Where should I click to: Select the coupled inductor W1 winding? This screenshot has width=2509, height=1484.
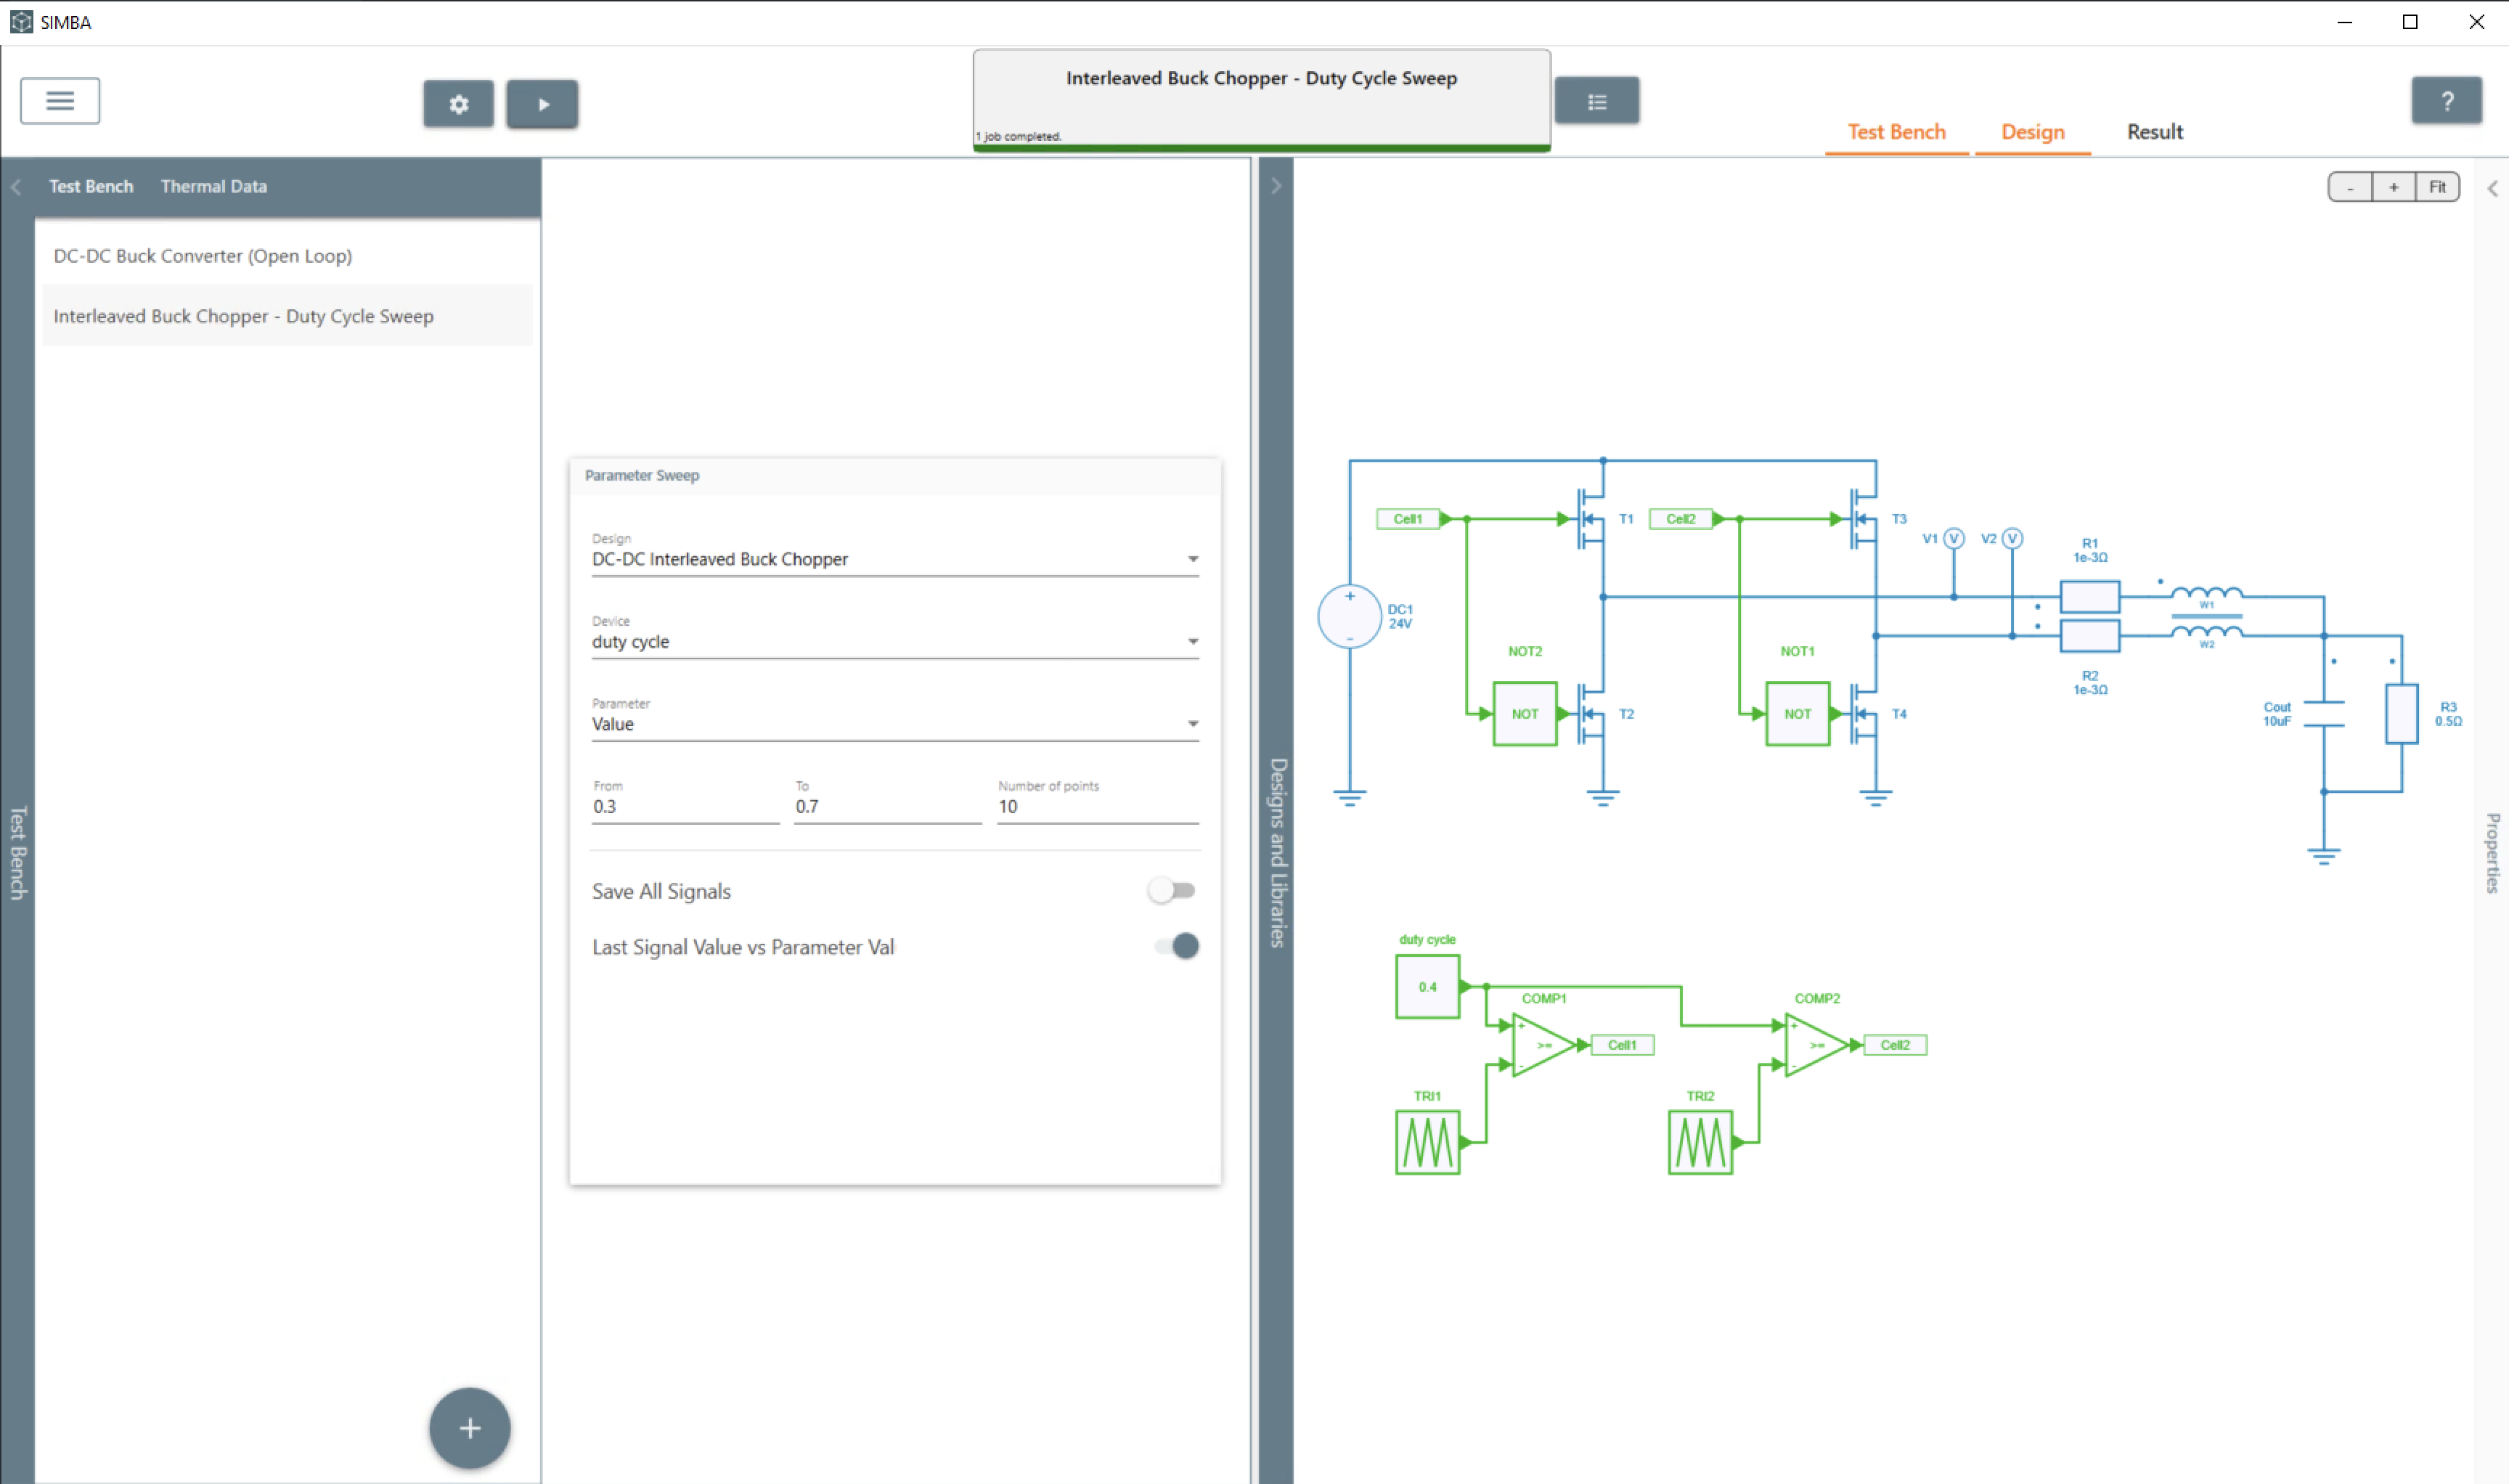(x=2206, y=595)
